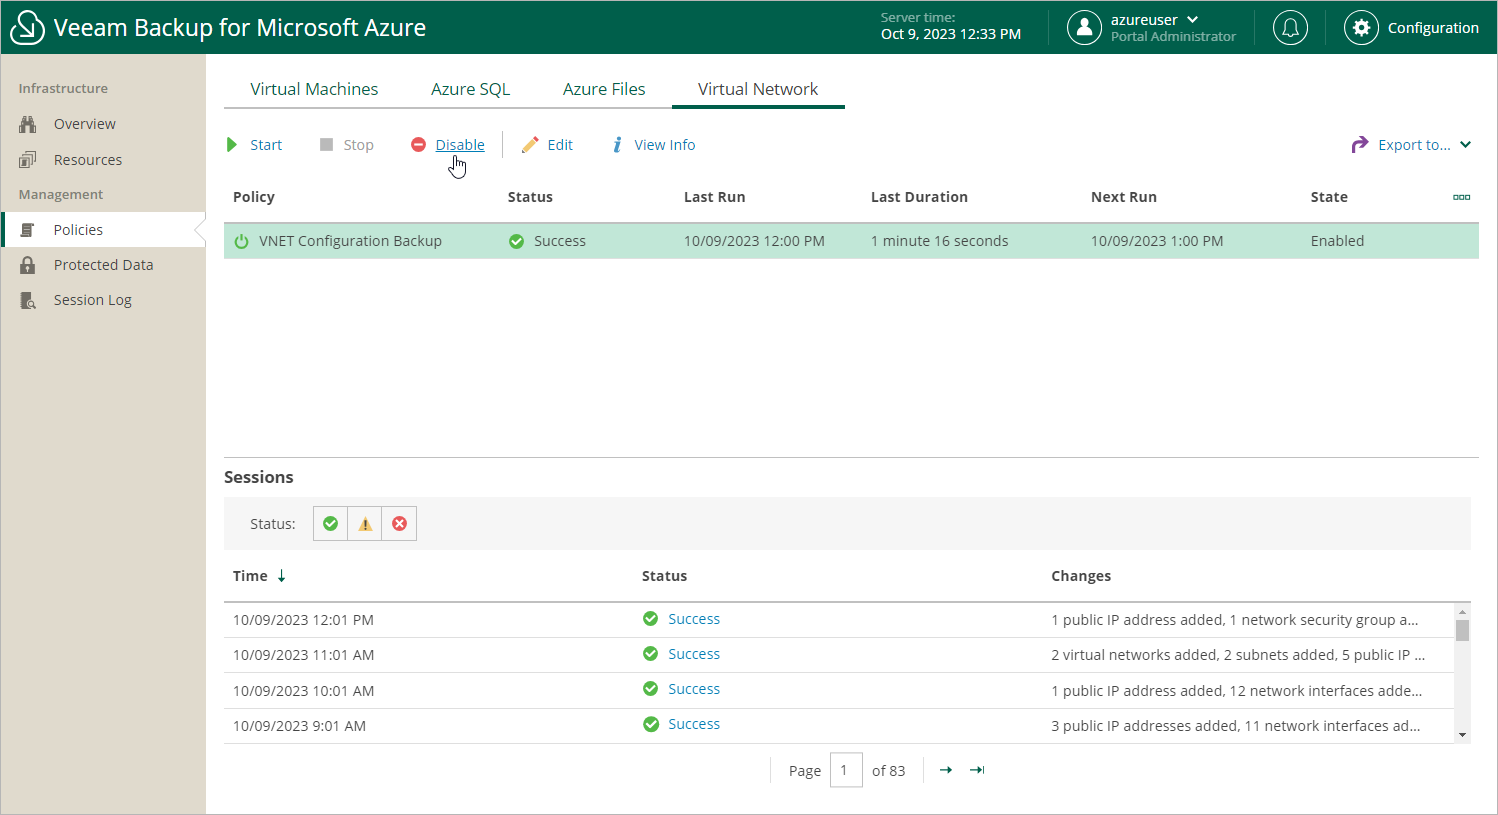Screen dimensions: 1498x815
Task: Click the Sessions changes column header
Action: (1081, 576)
